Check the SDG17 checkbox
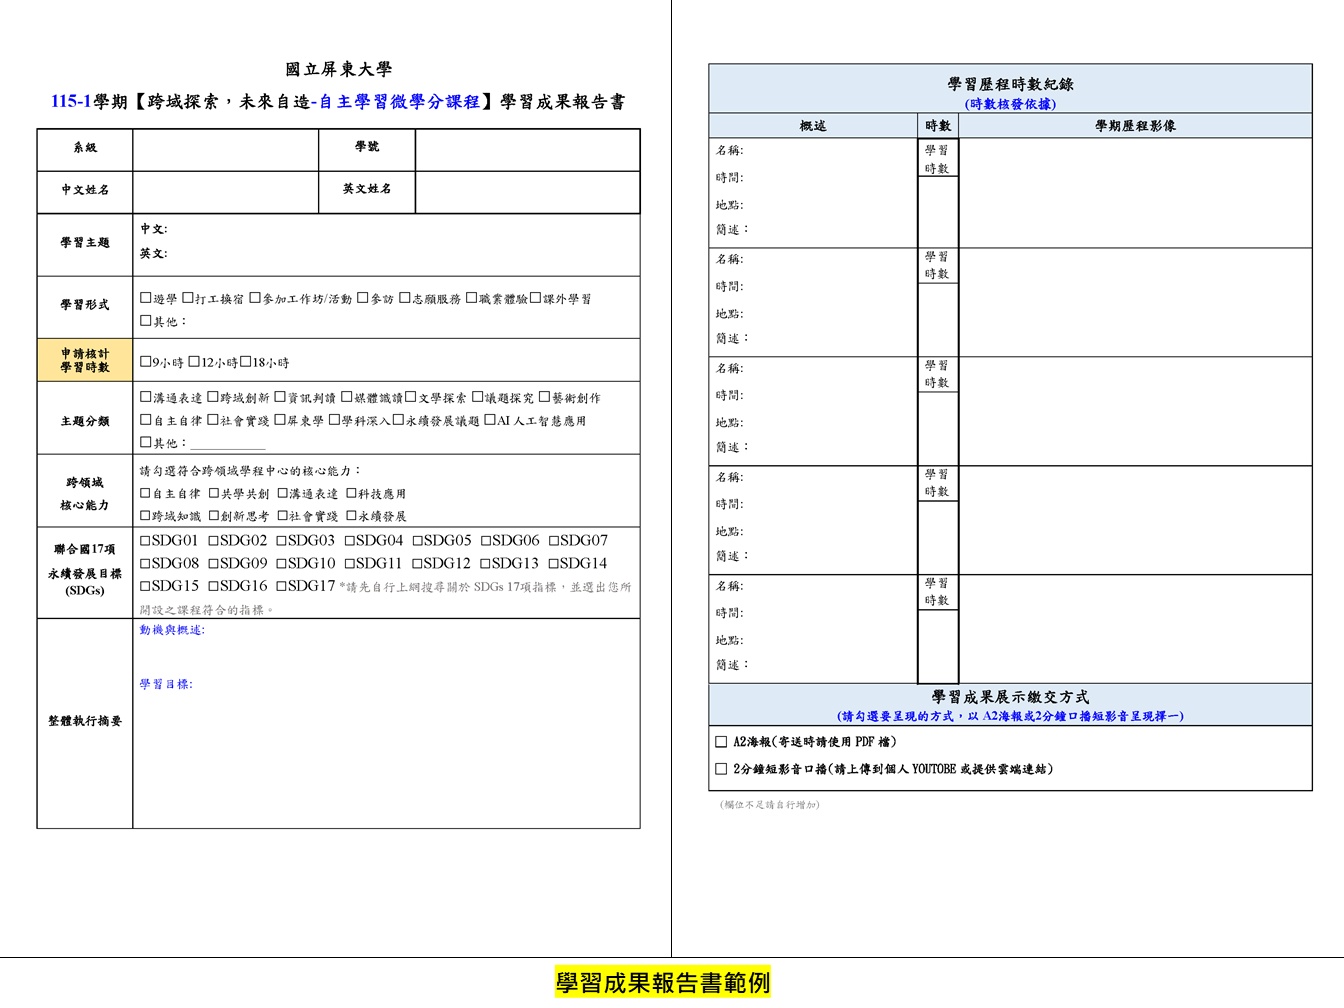 tap(282, 586)
